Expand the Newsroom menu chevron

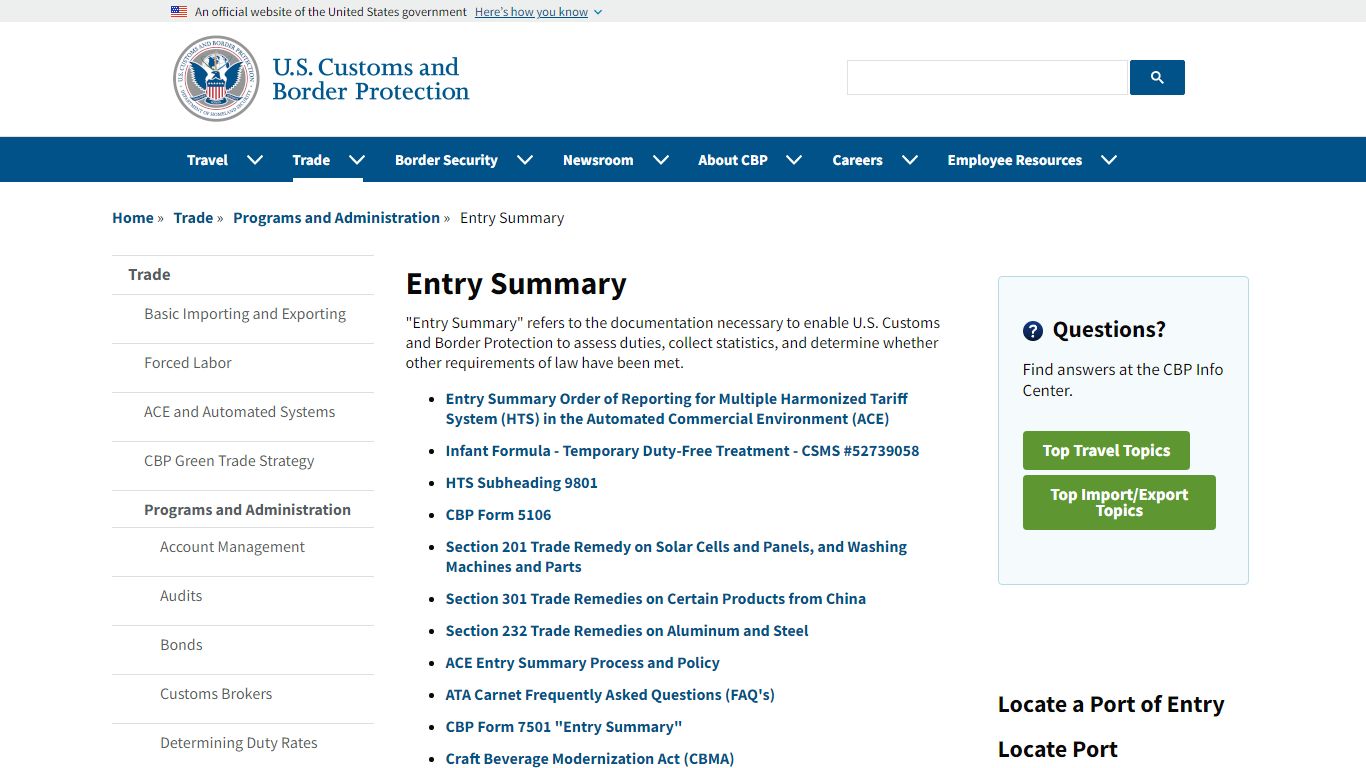click(x=660, y=160)
